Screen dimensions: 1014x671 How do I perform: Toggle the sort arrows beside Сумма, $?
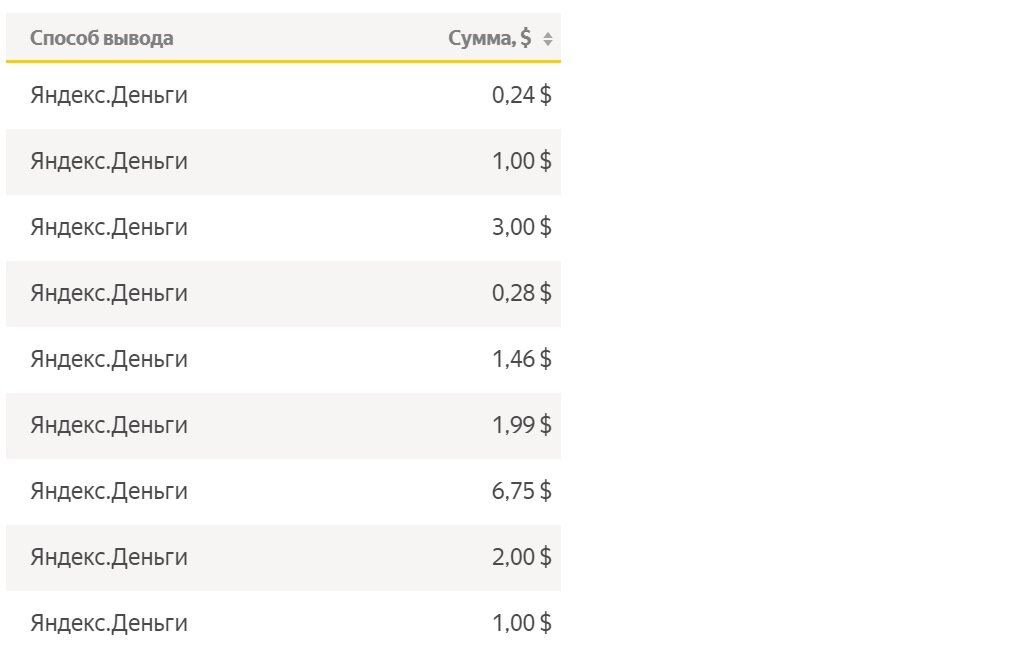pyautogui.click(x=548, y=39)
